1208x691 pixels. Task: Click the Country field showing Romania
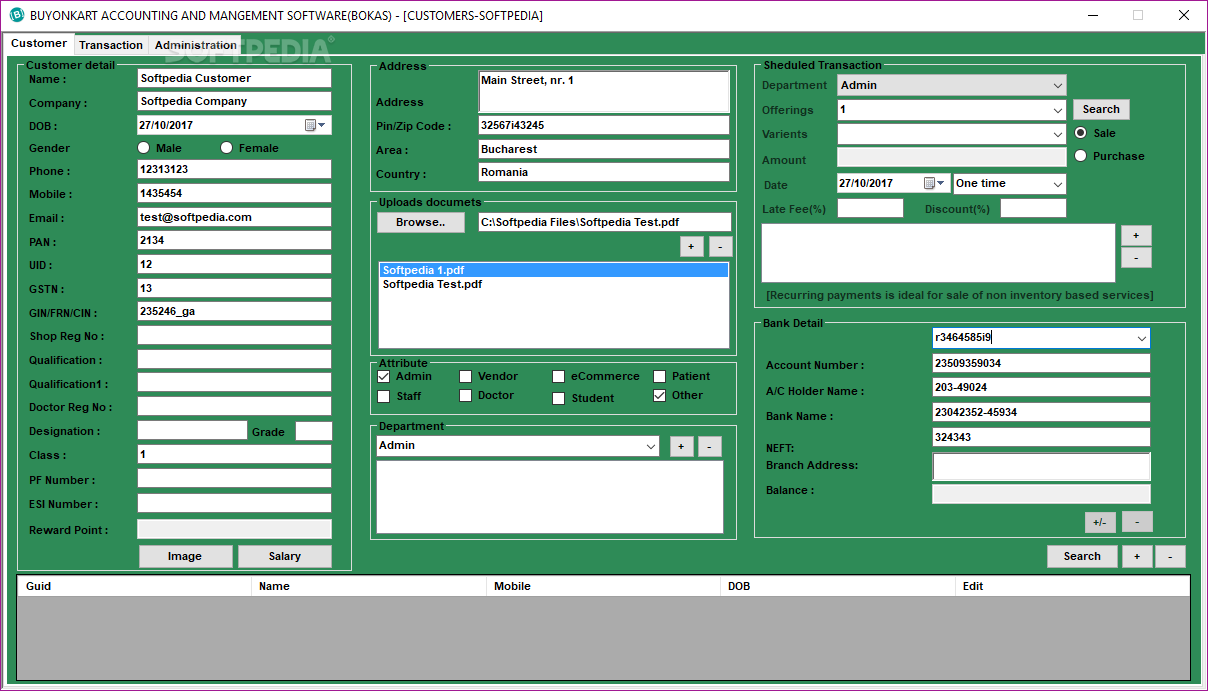604,172
